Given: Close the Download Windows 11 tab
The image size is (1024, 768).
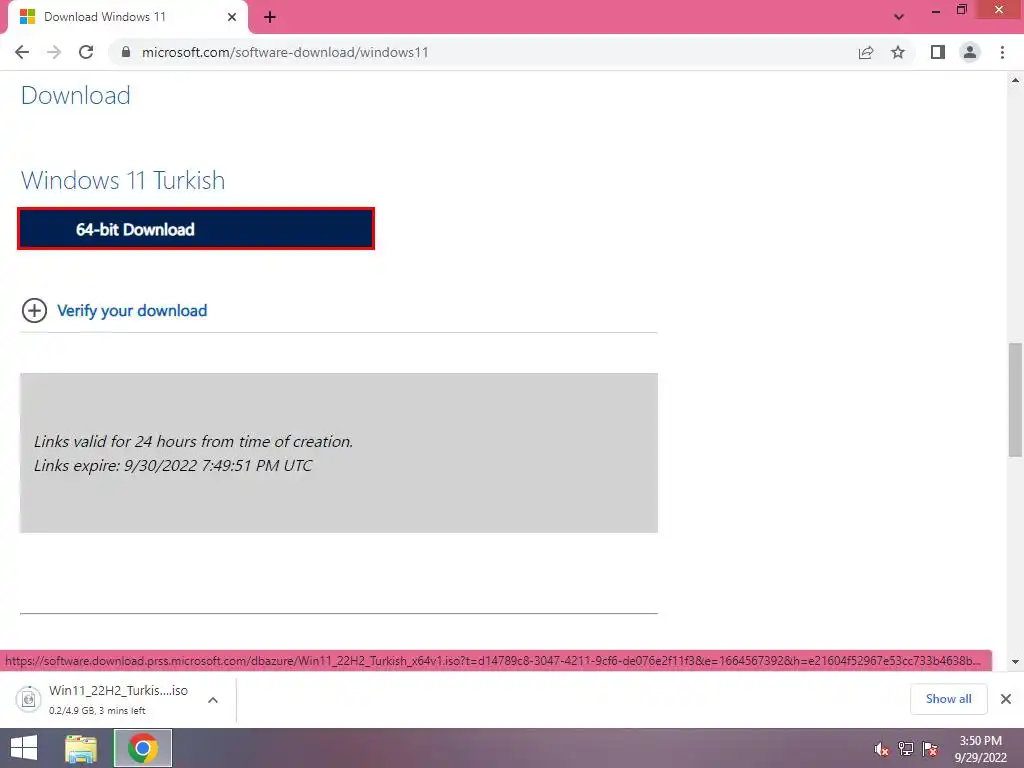Looking at the screenshot, I should [x=232, y=17].
